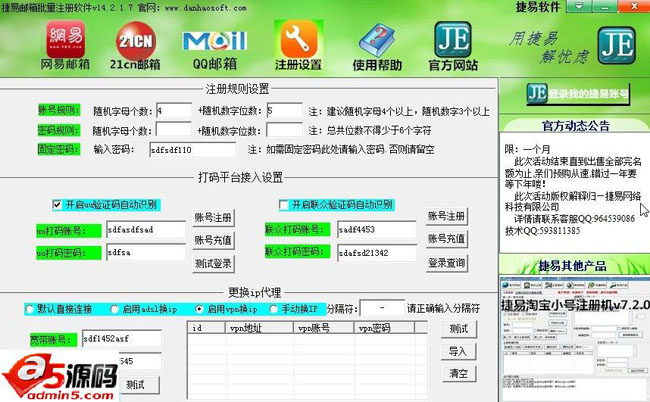Click 密码规则 green label
The height and width of the screenshot is (402, 650).
tap(59, 130)
